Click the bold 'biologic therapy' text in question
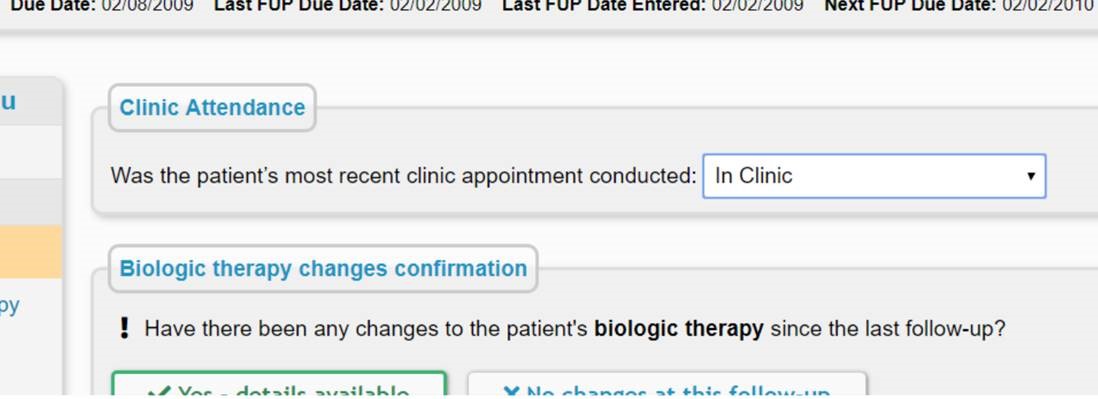Image resolution: width=1098 pixels, height=399 pixels. (x=679, y=328)
